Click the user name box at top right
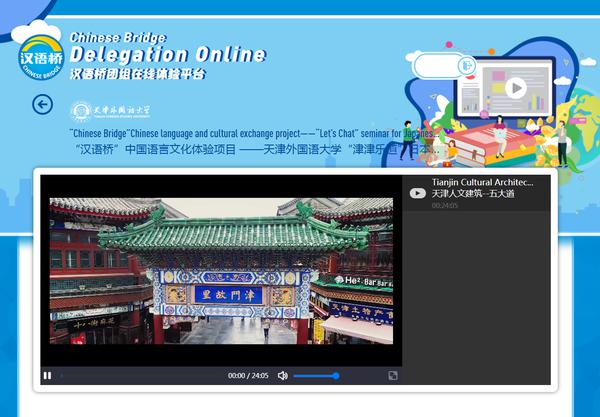 434,65
